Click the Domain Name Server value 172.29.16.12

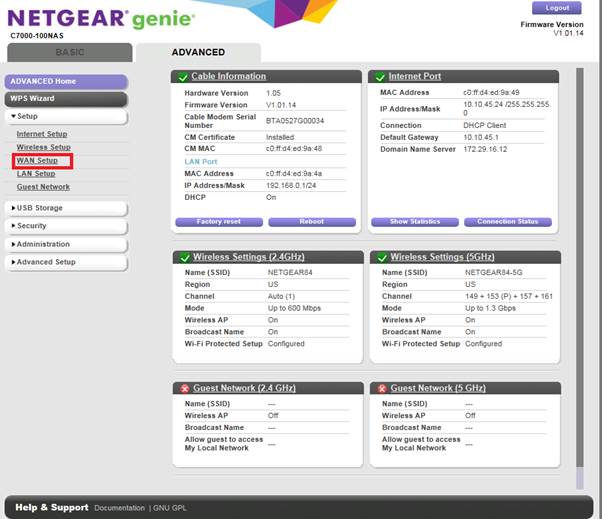click(x=485, y=149)
